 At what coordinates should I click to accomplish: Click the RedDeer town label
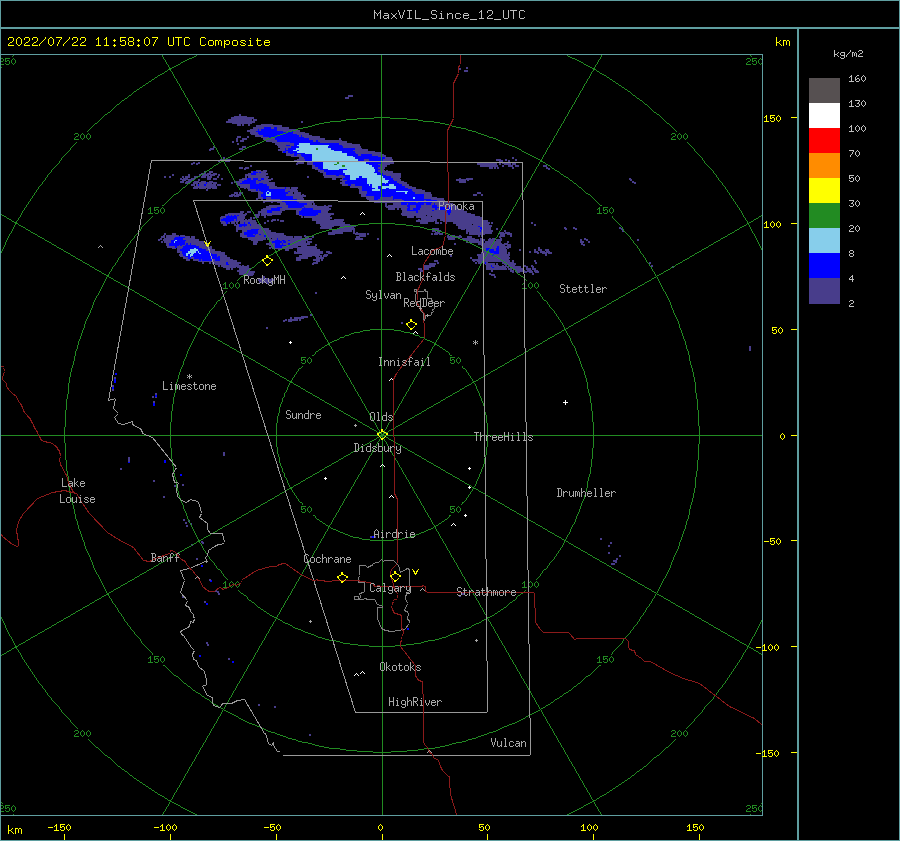coord(424,303)
